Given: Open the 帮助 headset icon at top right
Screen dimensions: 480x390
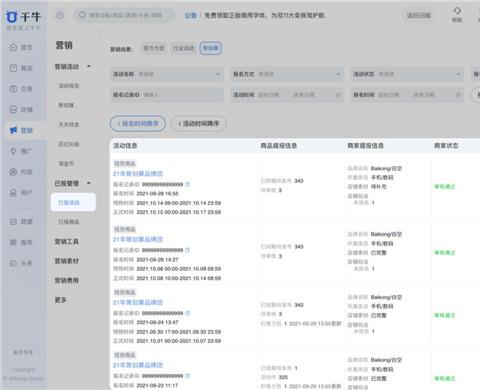Looking at the screenshot, I should 457,11.
